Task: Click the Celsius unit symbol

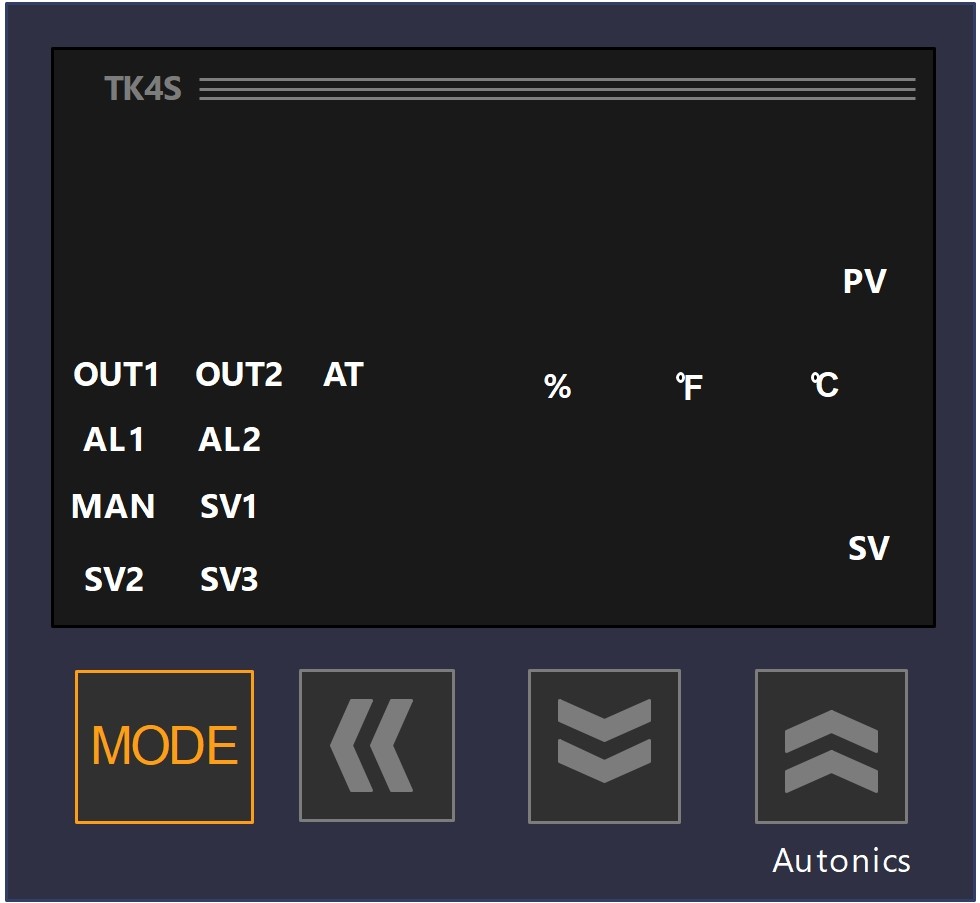Action: coord(825,384)
